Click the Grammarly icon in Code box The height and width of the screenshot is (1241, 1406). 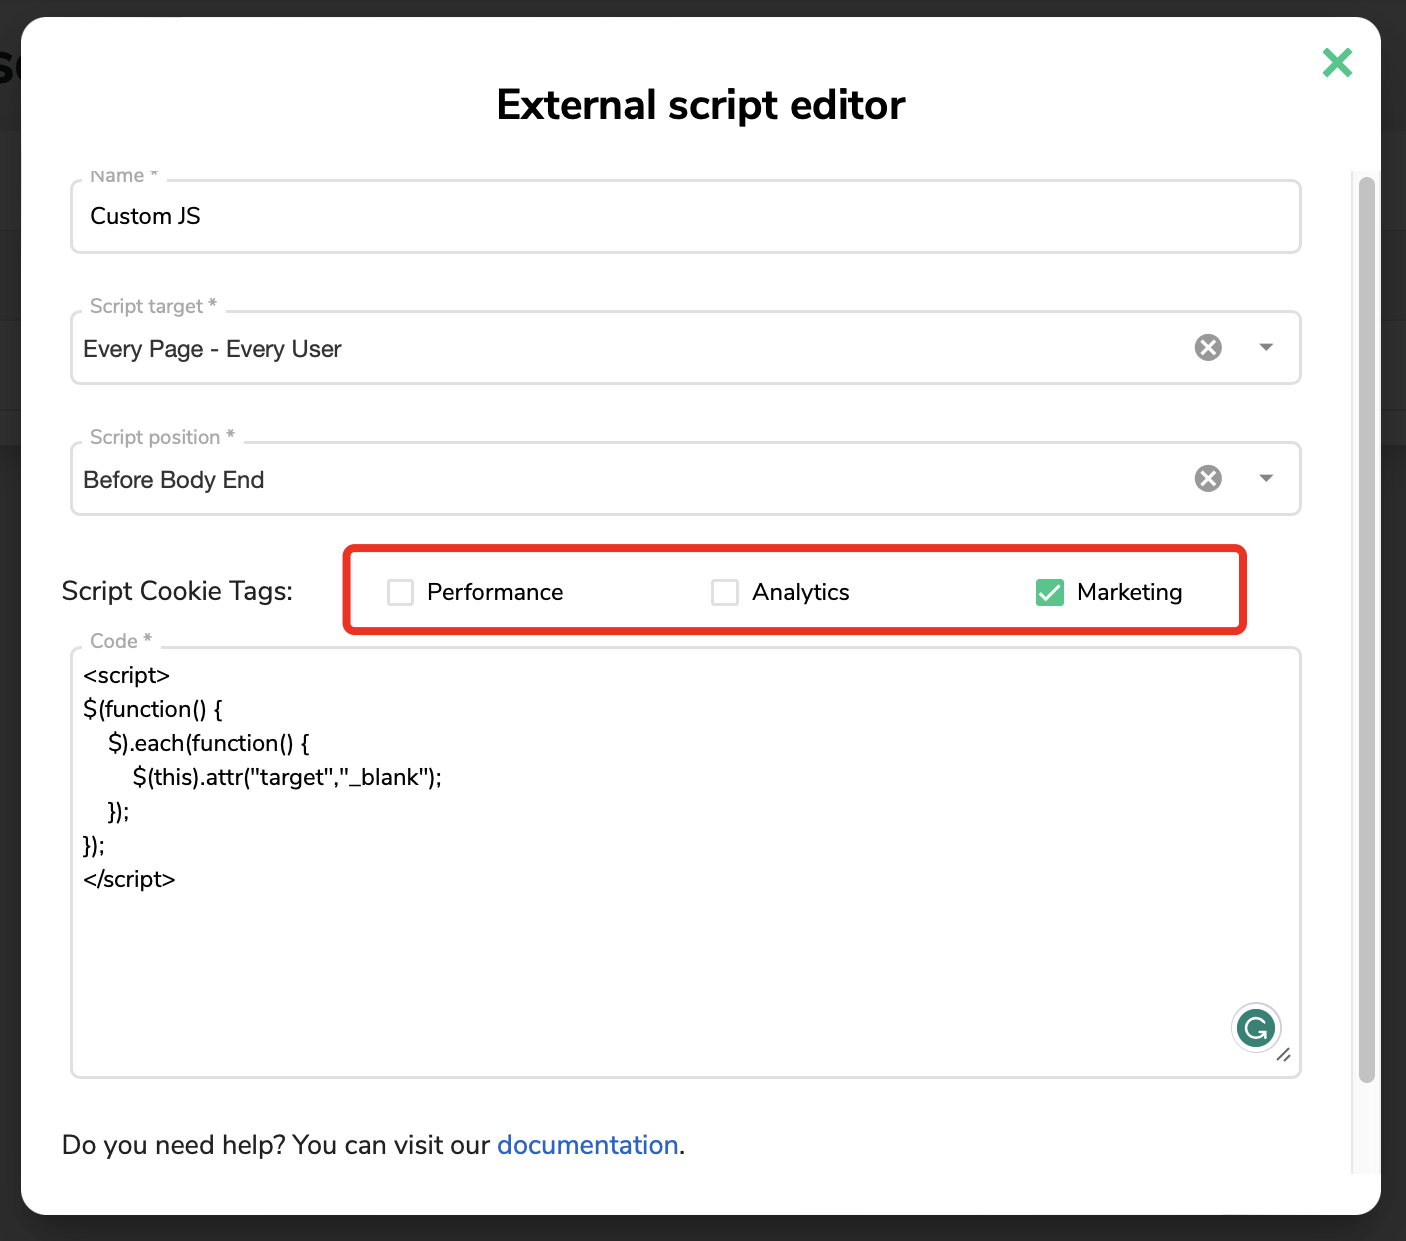pos(1256,1027)
